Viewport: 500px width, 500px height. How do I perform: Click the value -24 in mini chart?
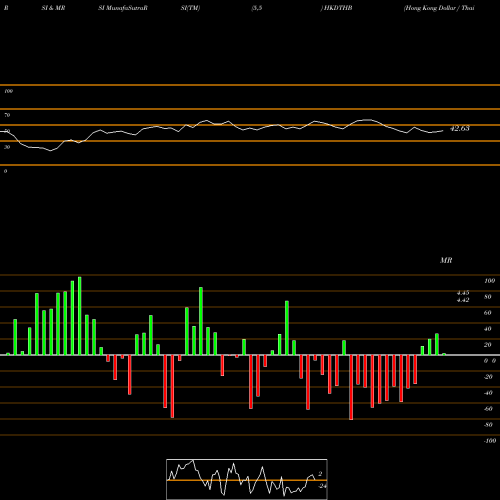point(322,486)
